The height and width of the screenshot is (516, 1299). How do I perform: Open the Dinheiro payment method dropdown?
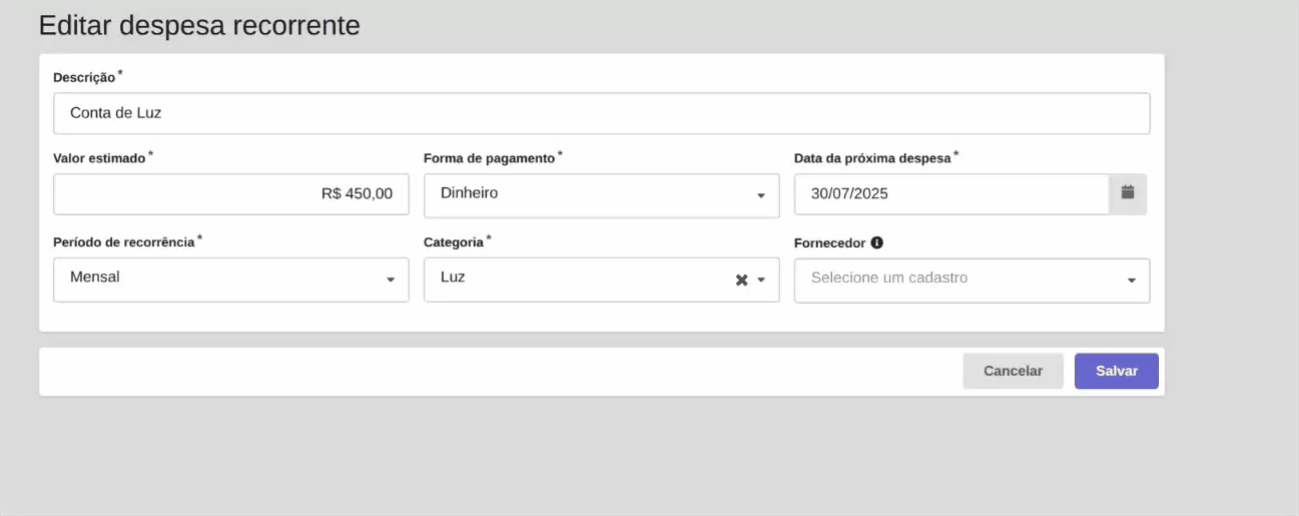coord(590,194)
